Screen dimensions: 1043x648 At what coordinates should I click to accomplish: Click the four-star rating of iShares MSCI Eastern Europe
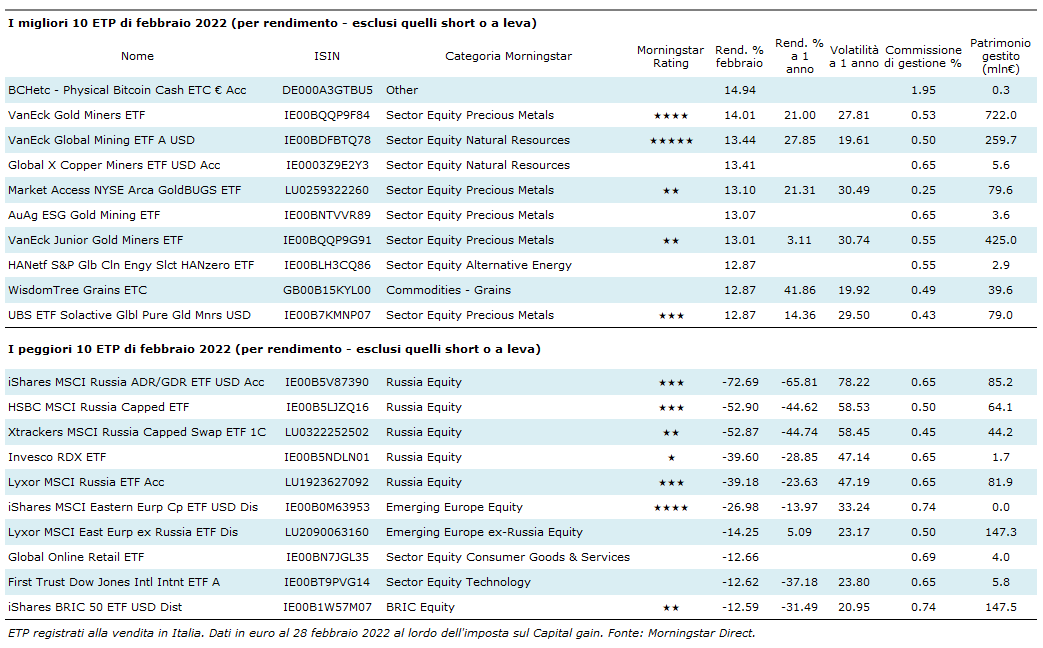[670, 508]
